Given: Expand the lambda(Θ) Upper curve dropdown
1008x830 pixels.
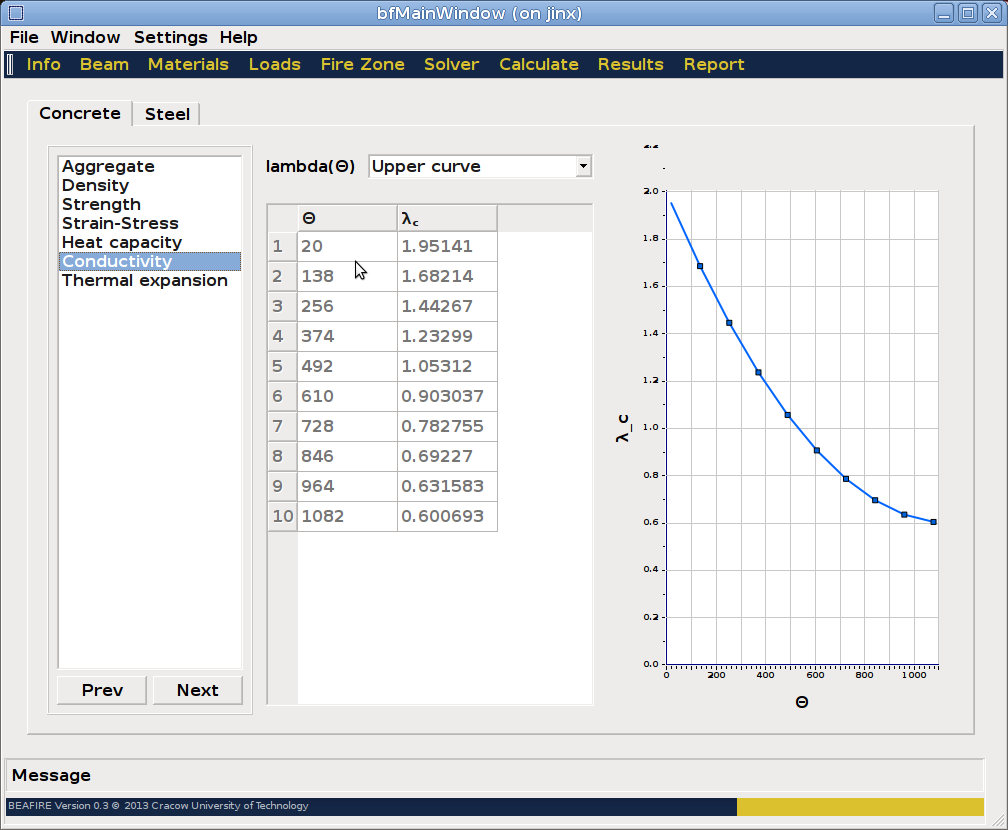Looking at the screenshot, I should point(480,167).
